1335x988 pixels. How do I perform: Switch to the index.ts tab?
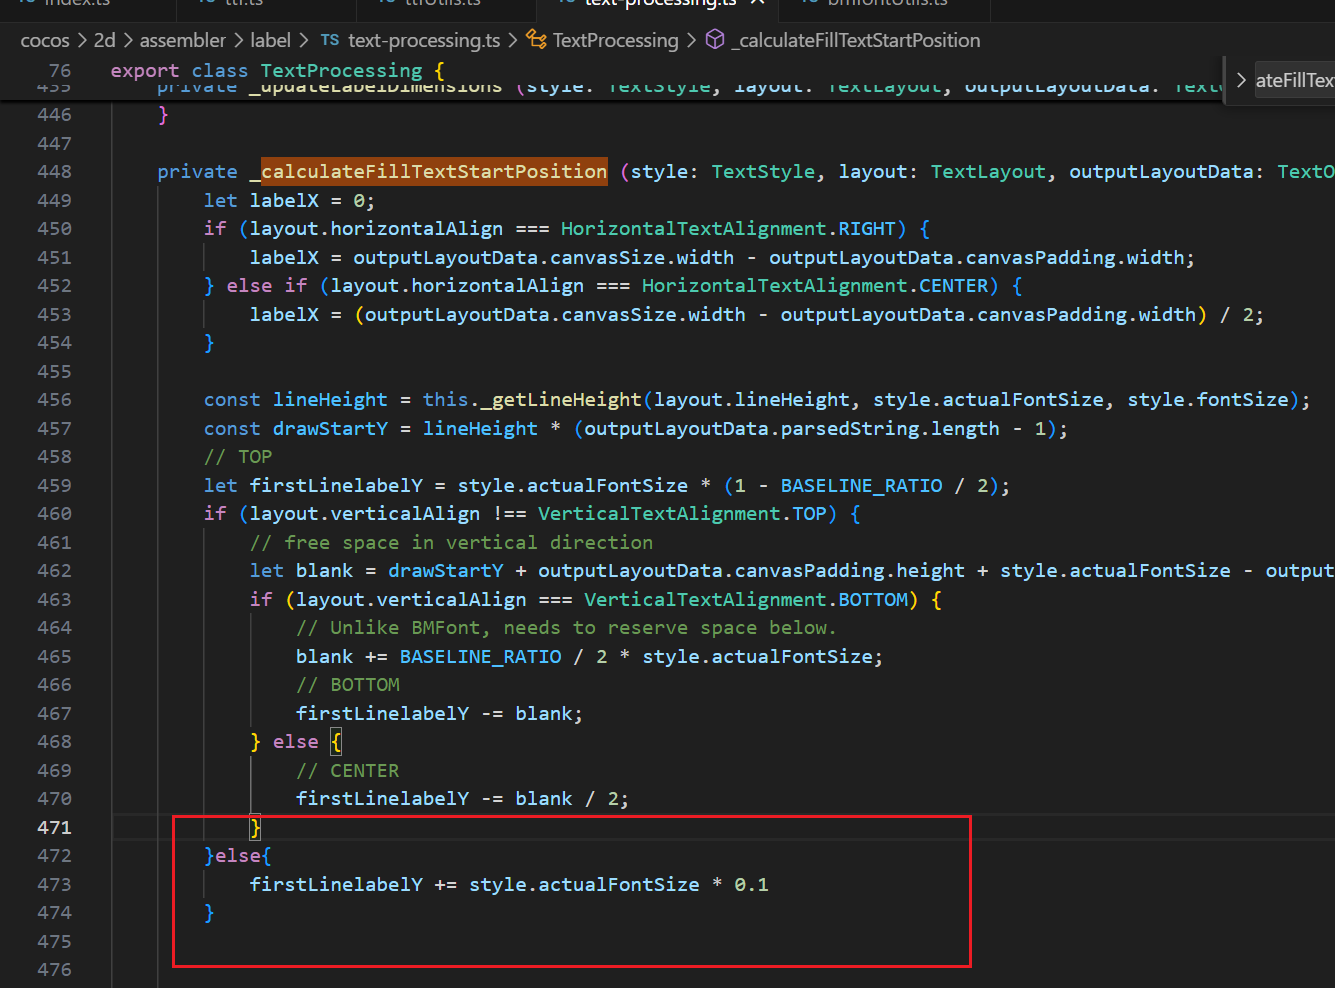(x=77, y=3)
